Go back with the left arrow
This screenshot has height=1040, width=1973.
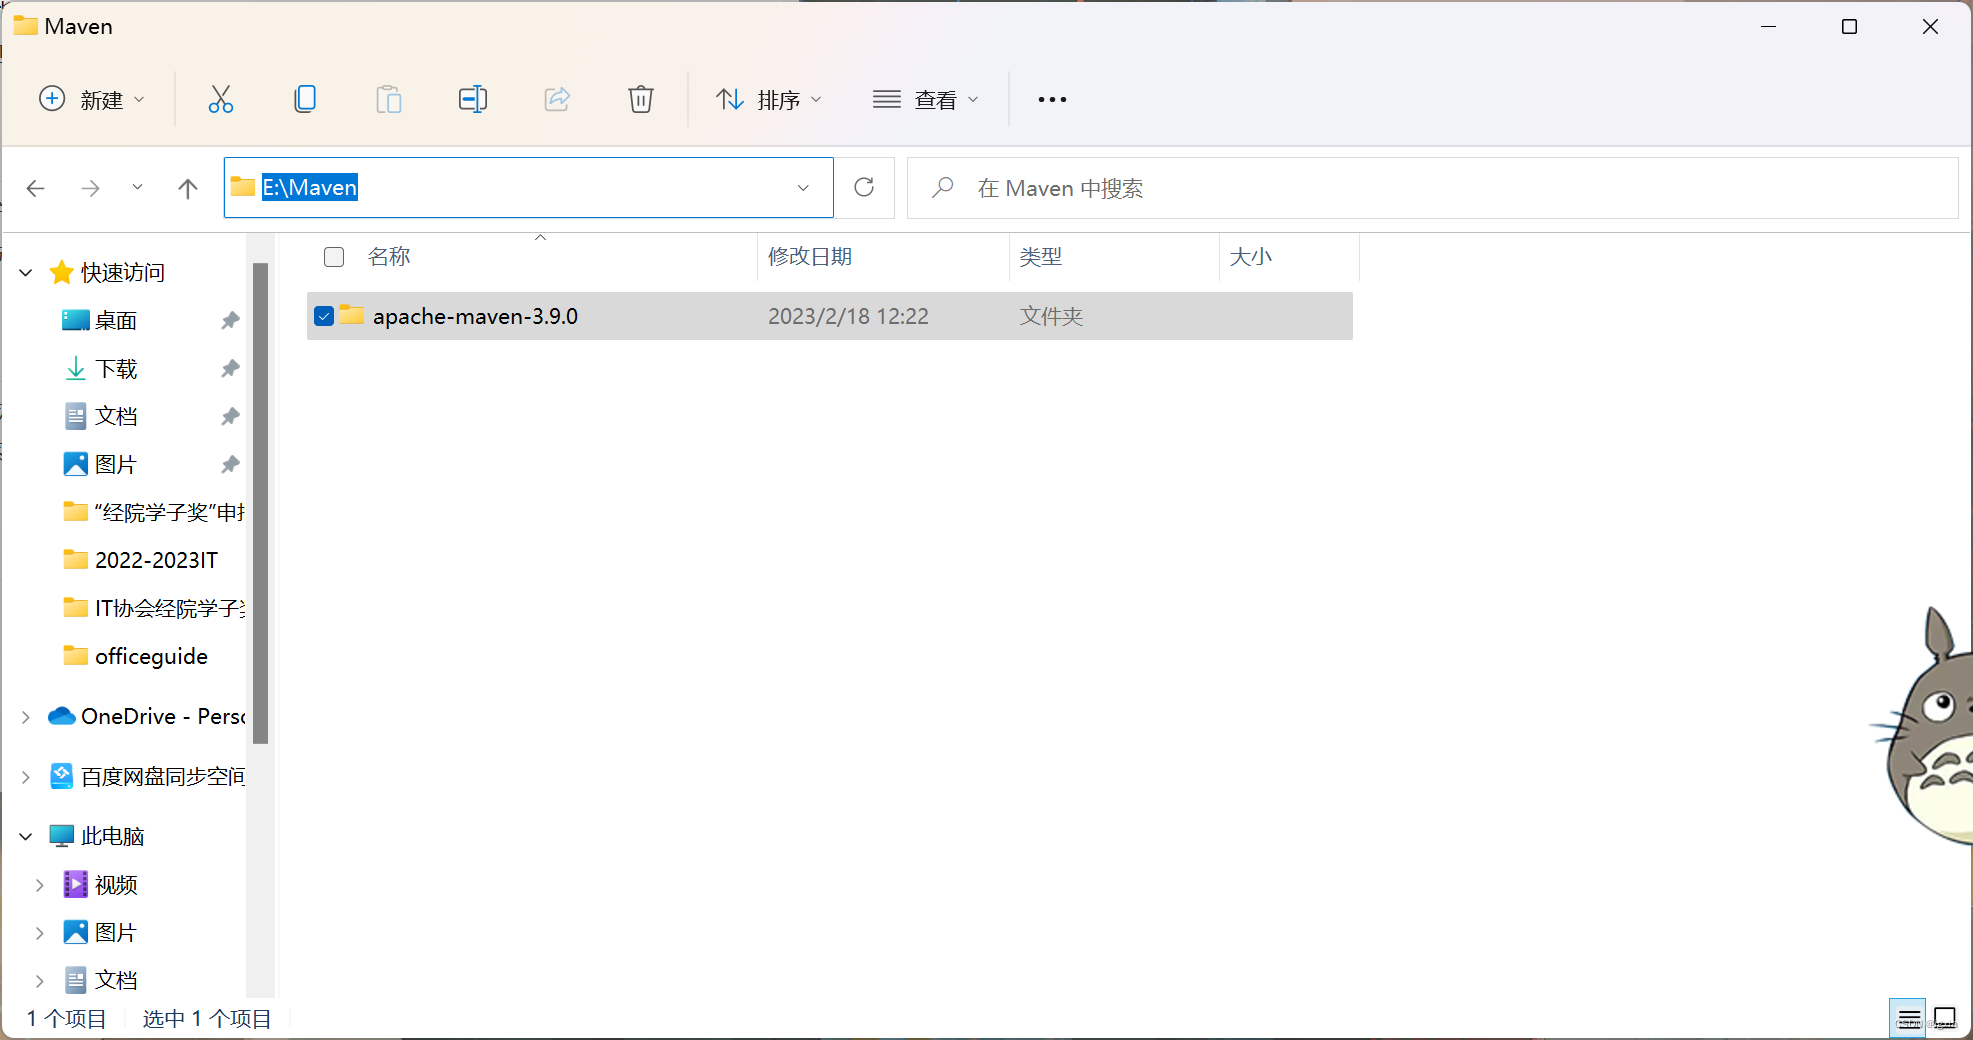pyautogui.click(x=36, y=188)
